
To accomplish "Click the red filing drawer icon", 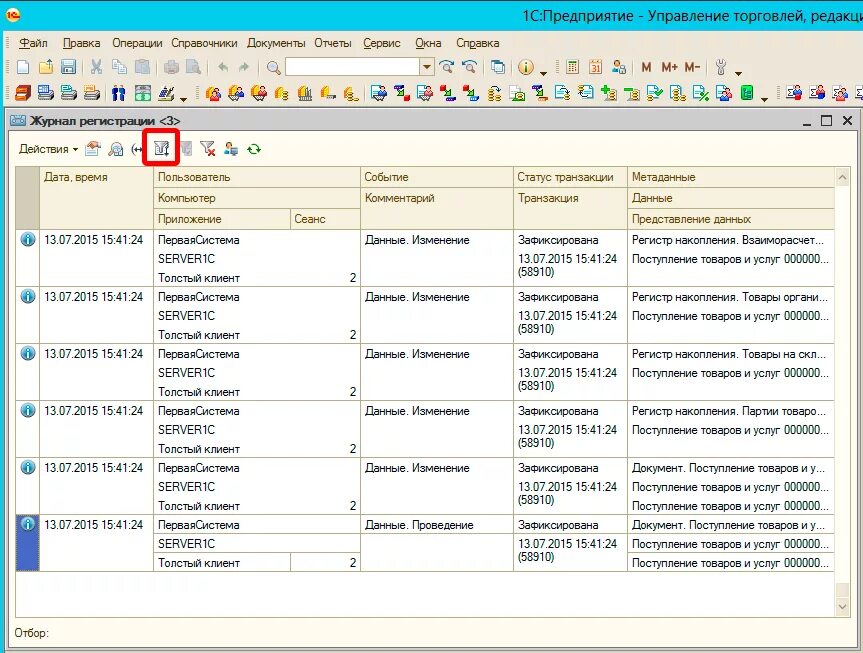I will 23,93.
